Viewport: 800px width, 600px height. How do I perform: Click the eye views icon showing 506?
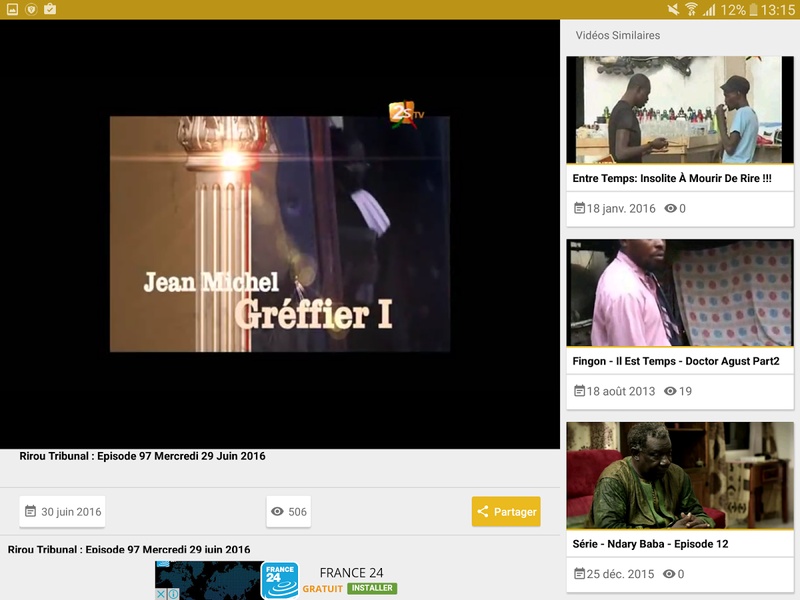277,511
